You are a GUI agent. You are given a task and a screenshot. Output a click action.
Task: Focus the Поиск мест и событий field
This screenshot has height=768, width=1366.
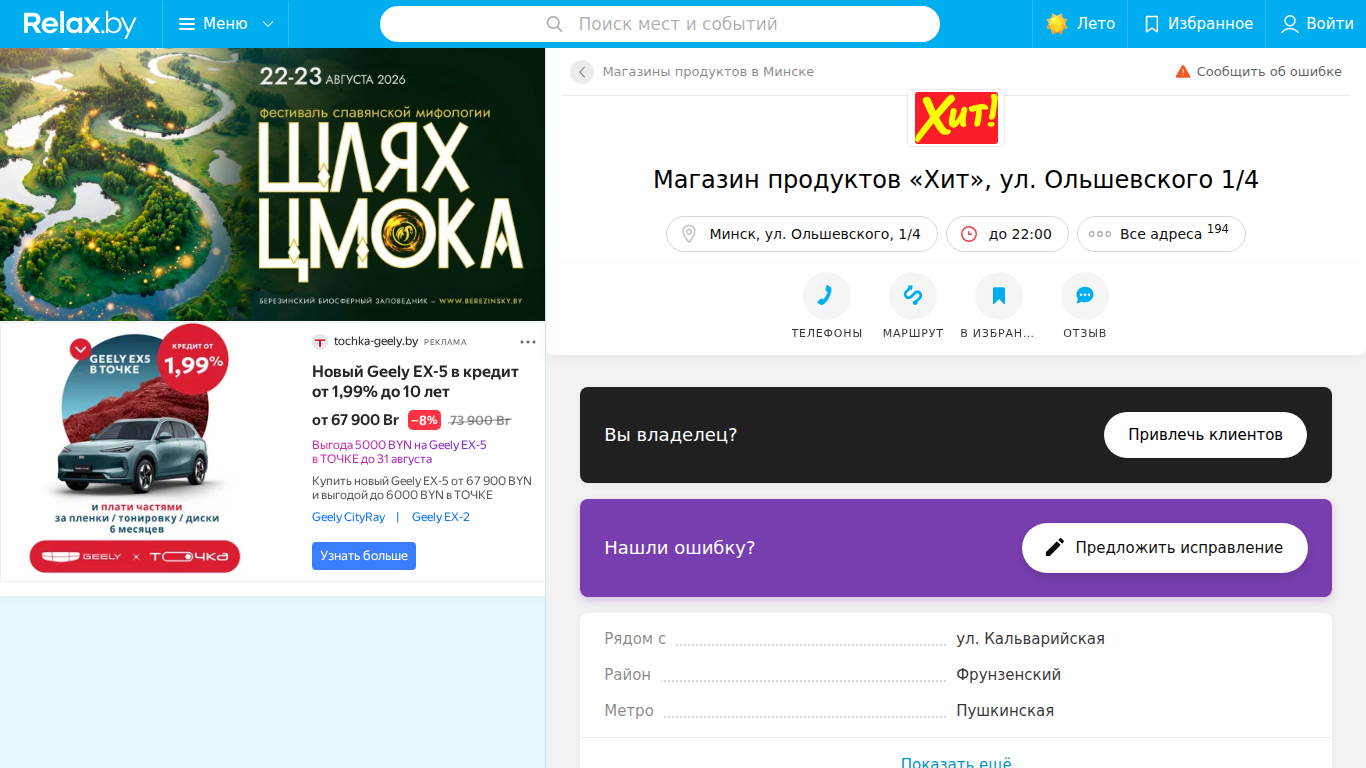(660, 24)
